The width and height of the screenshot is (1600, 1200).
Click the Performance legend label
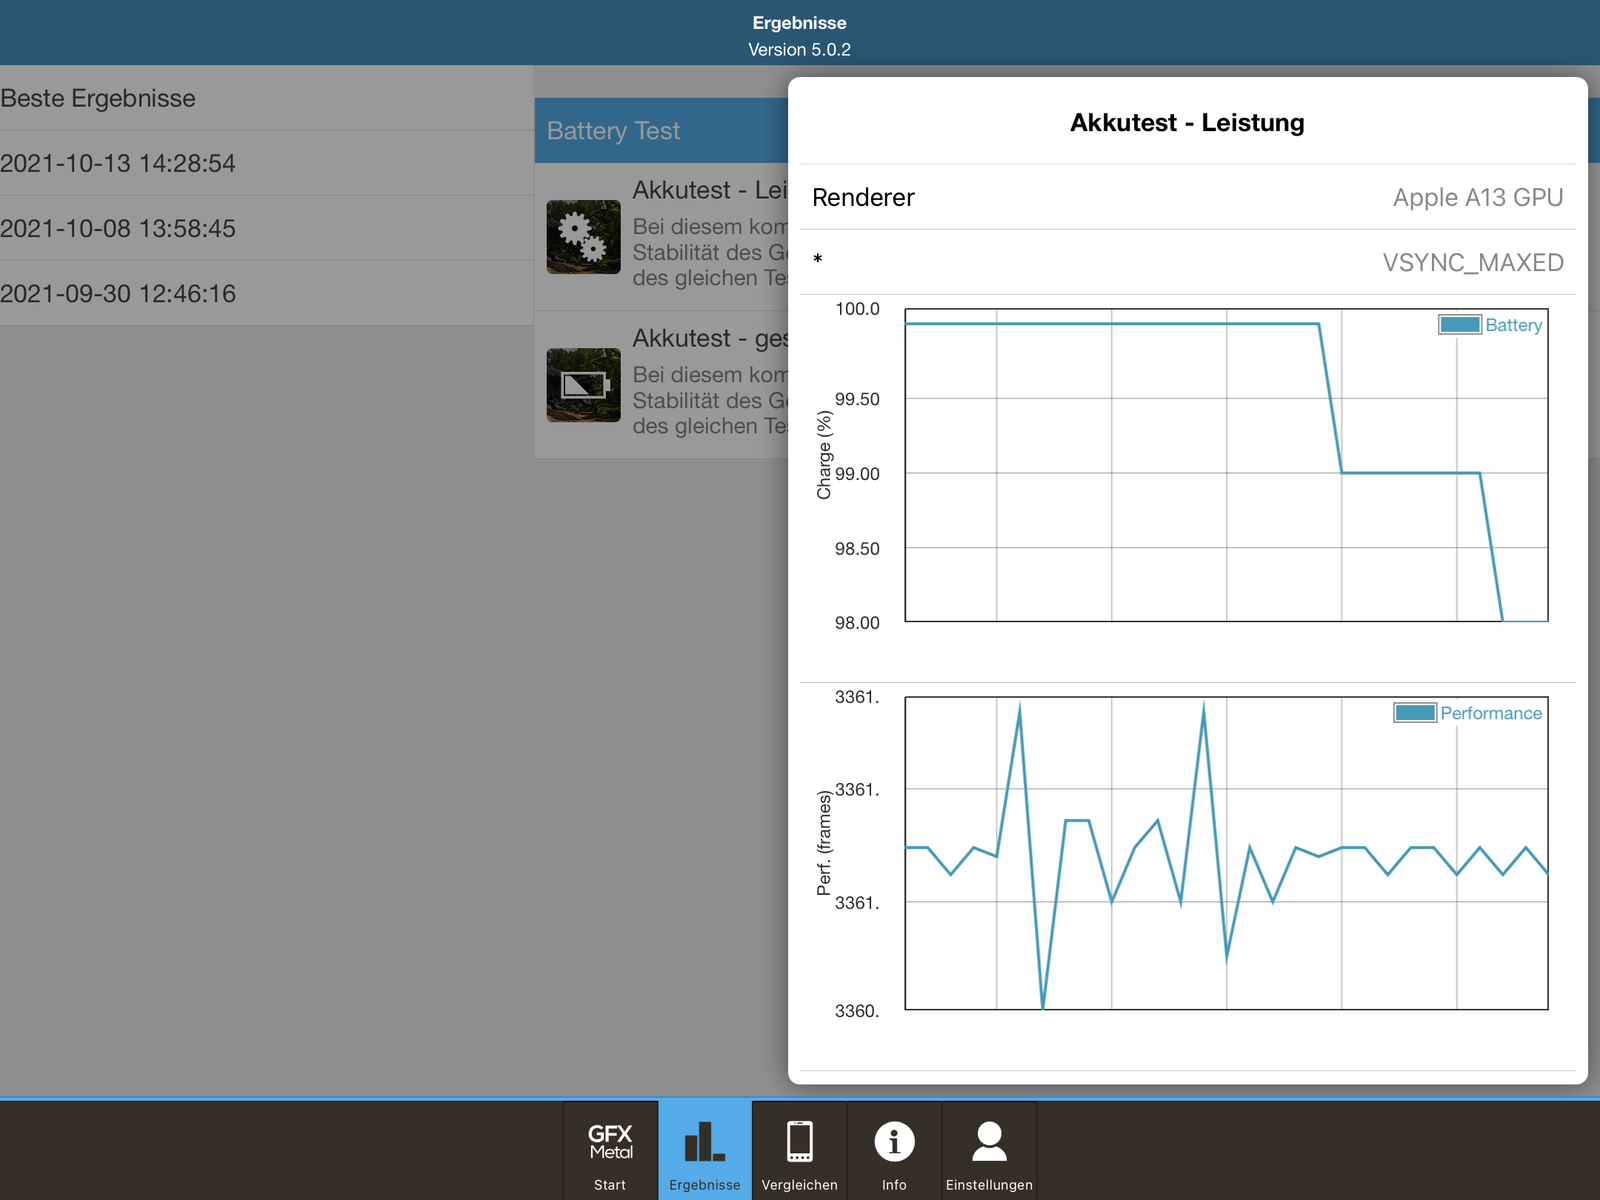[x=1491, y=713]
